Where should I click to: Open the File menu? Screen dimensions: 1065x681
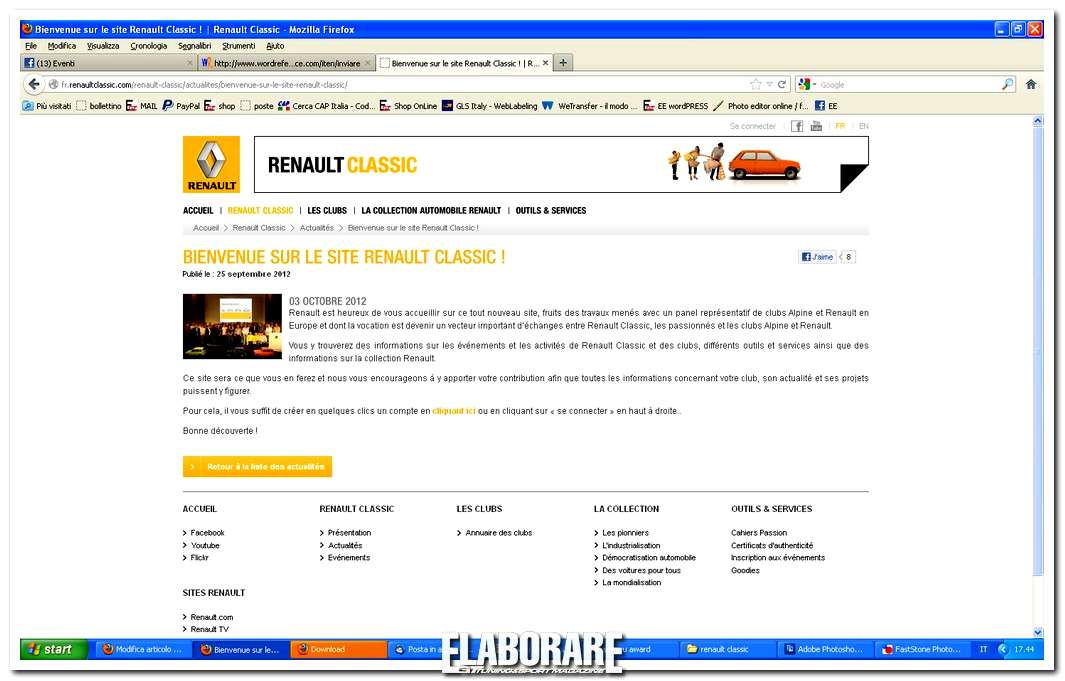pos(31,45)
